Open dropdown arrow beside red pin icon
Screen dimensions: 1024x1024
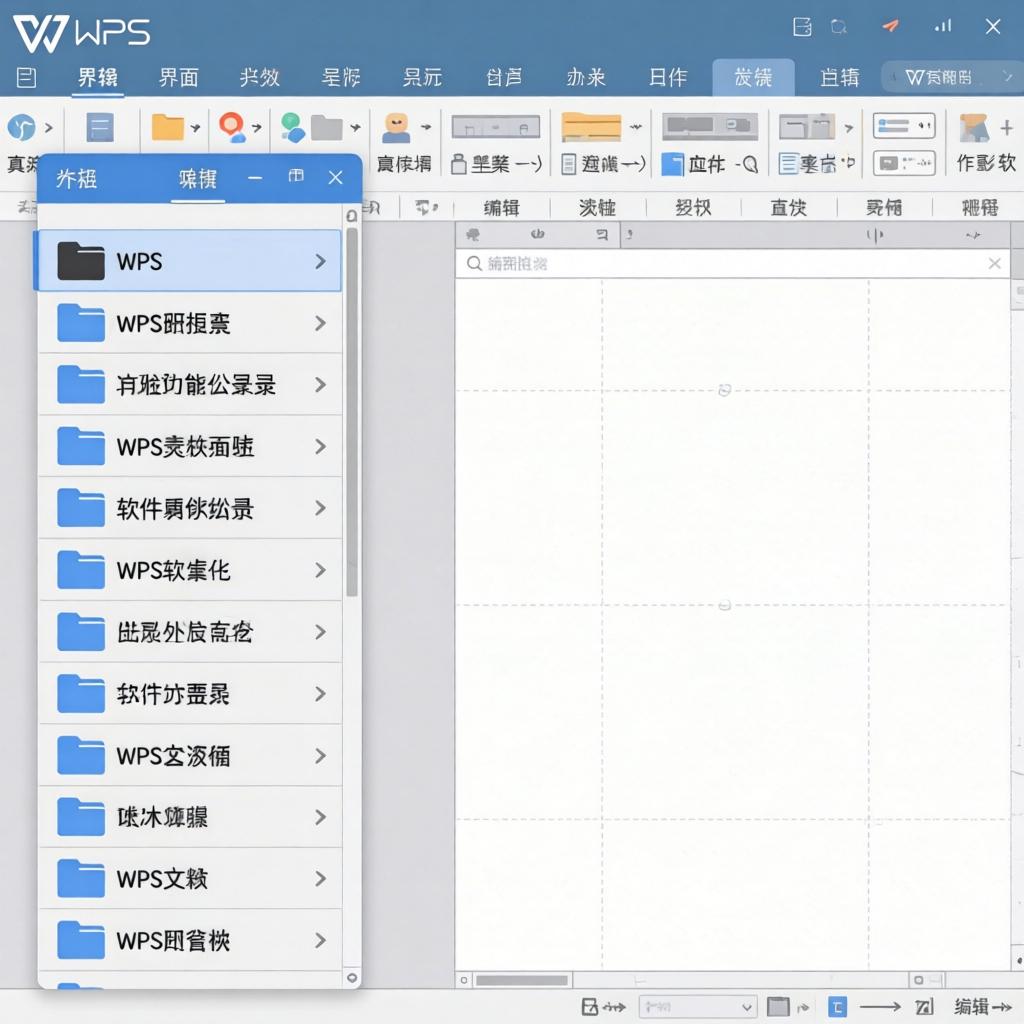click(x=257, y=127)
